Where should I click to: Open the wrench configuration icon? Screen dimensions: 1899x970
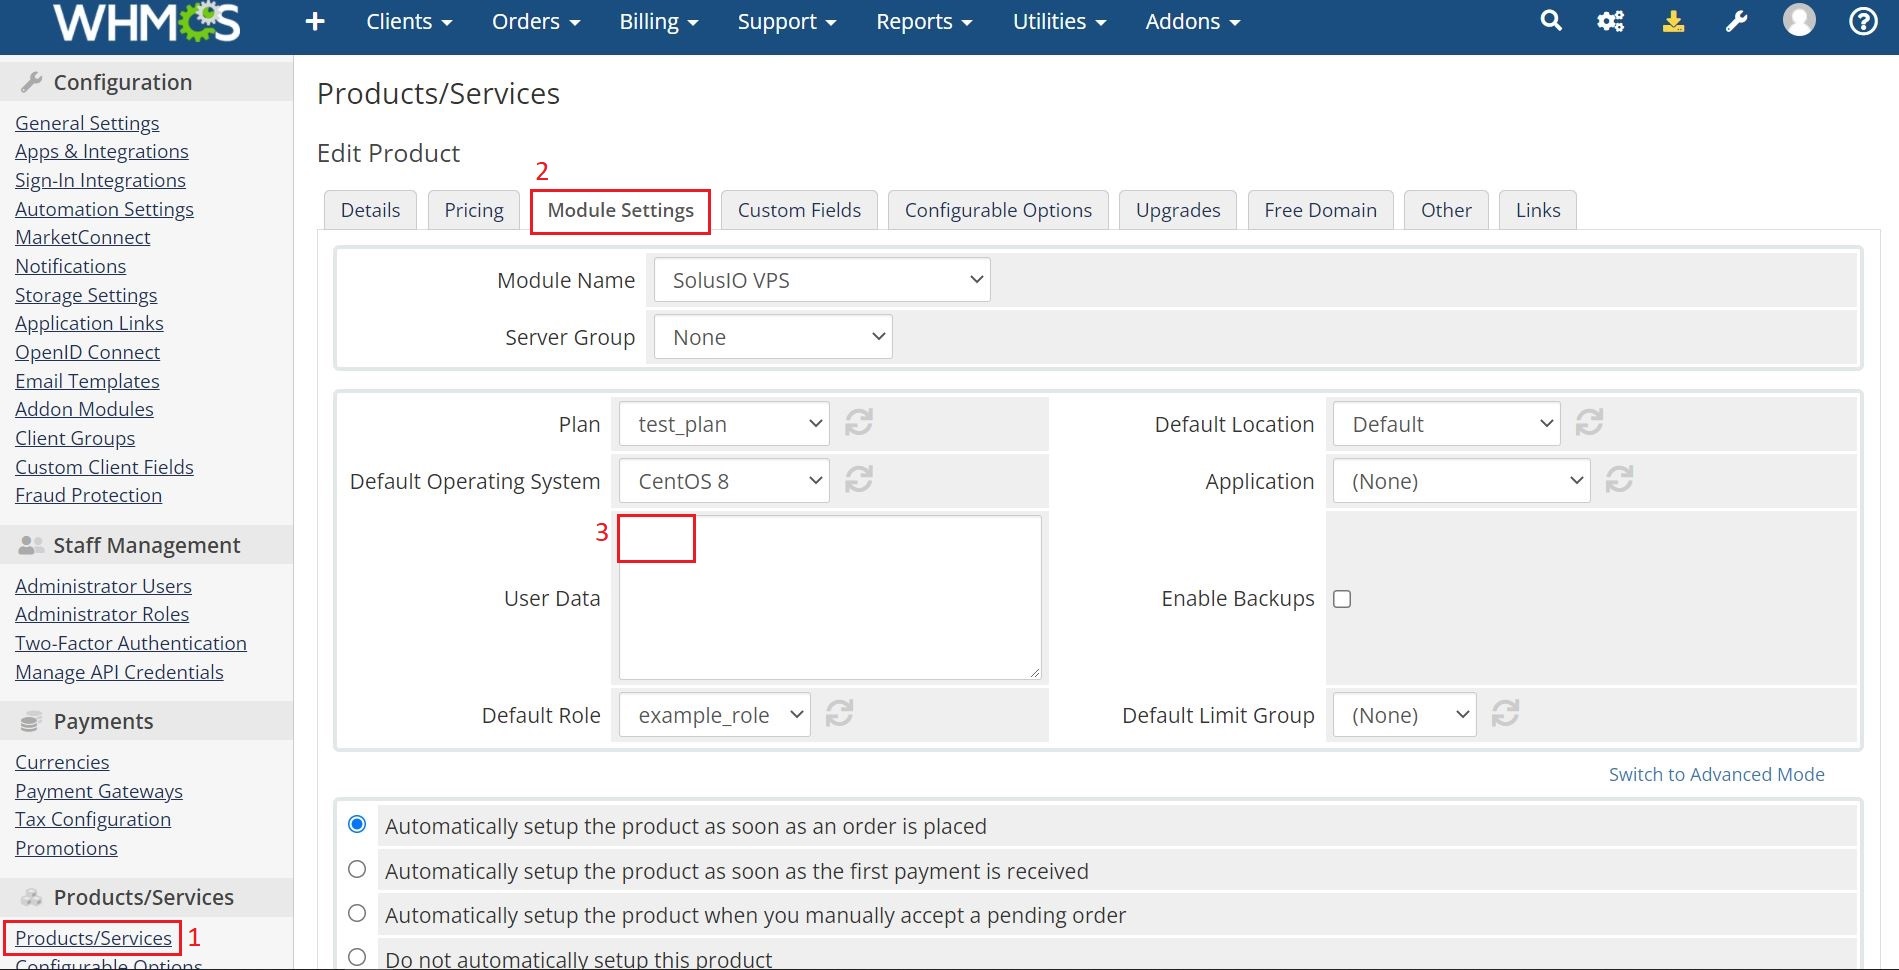[1736, 21]
